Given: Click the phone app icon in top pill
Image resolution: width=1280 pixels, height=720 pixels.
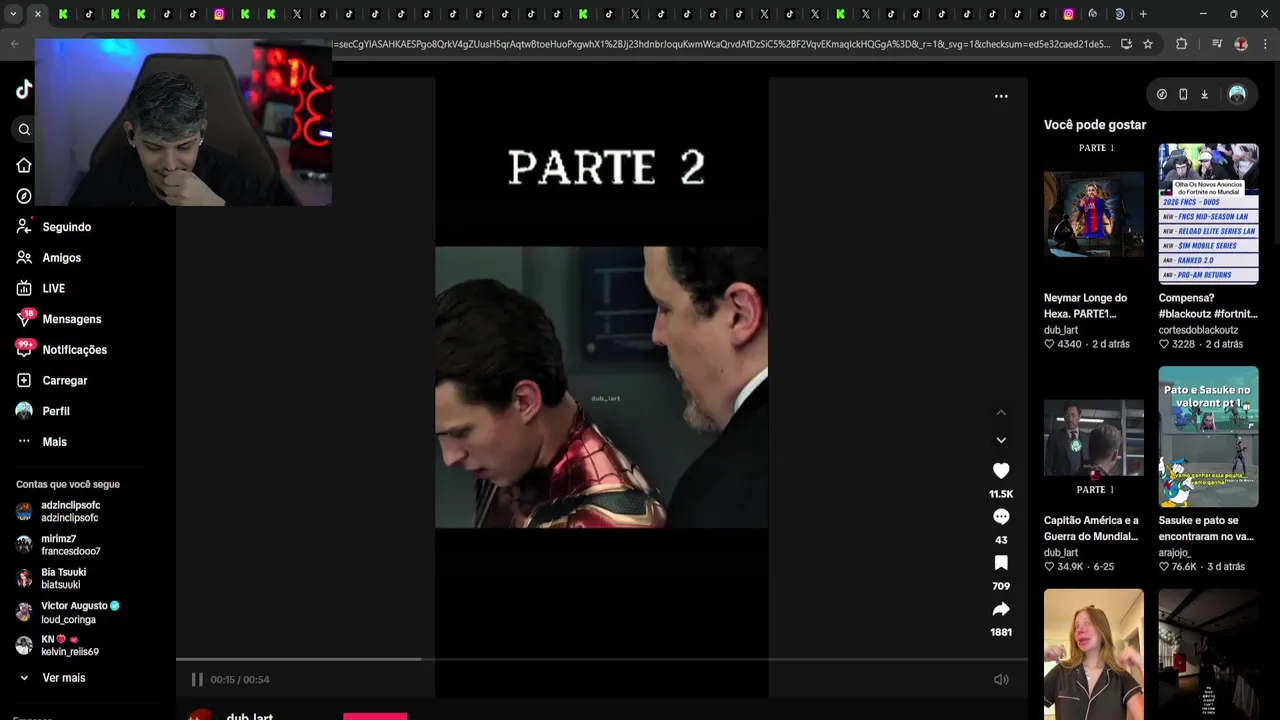Looking at the screenshot, I should click(x=1183, y=94).
